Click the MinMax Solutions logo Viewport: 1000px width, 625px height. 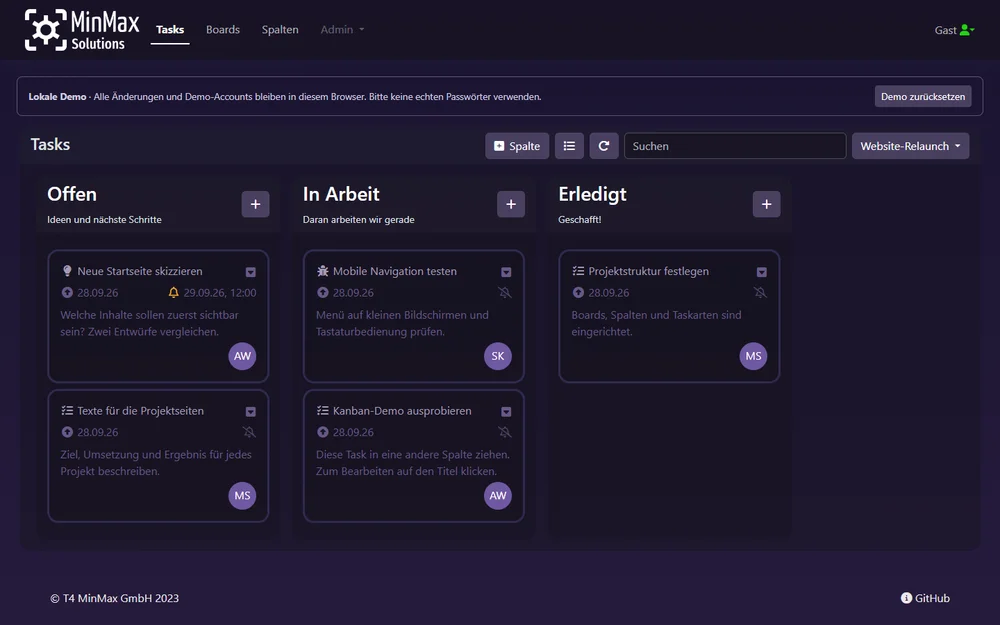[x=82, y=30]
